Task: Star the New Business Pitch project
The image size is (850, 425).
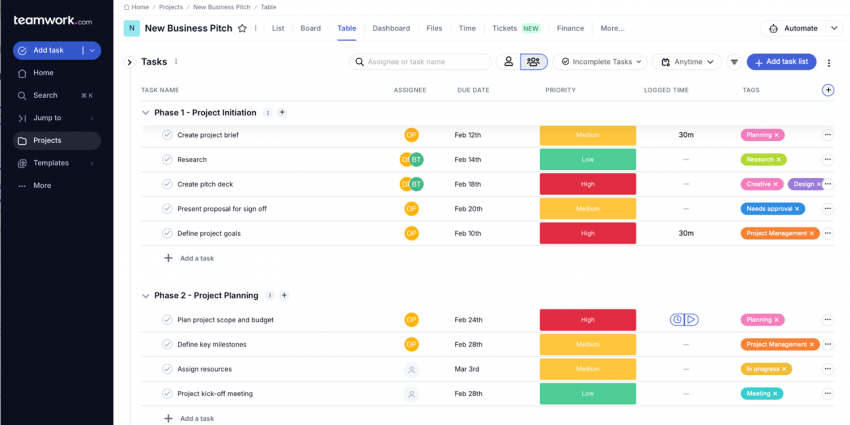Action: coord(242,28)
